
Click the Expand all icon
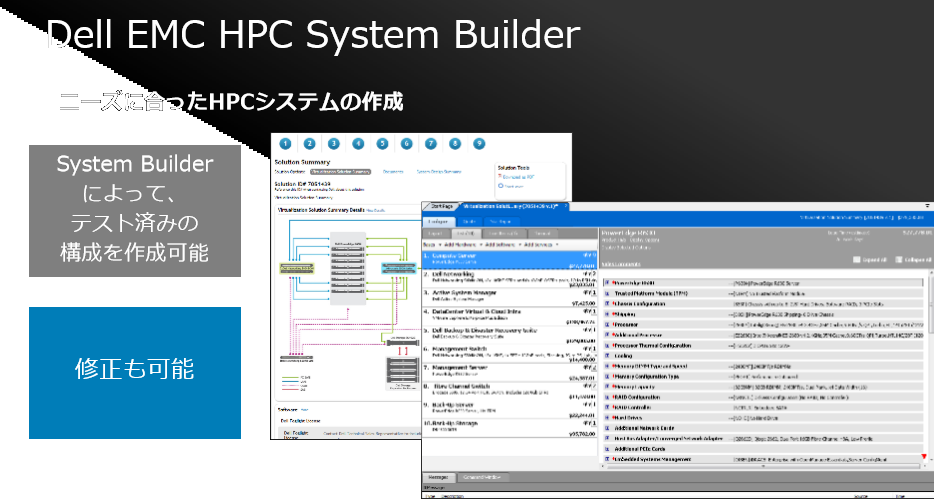pos(857,260)
